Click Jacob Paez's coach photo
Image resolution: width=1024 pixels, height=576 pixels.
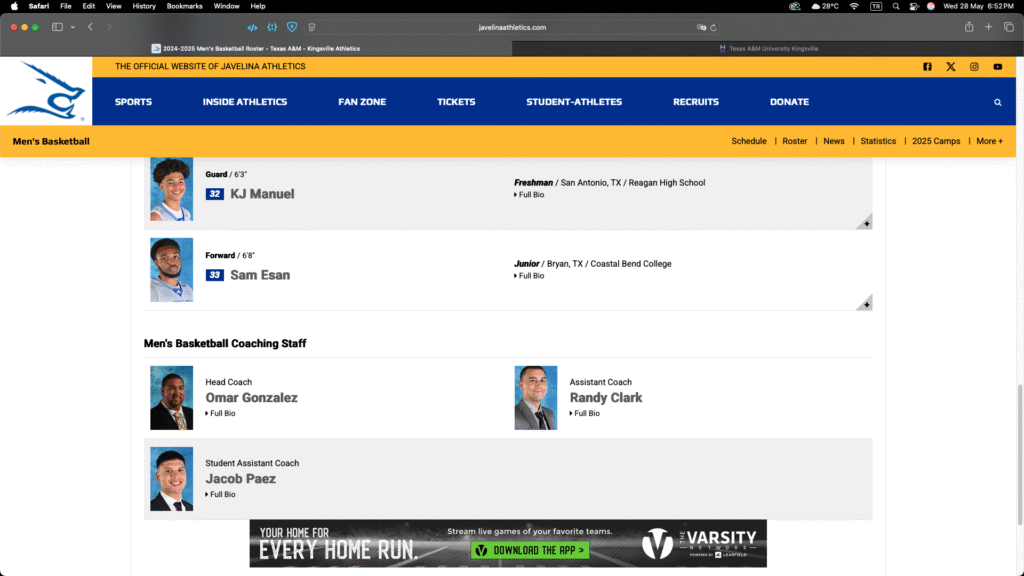[x=171, y=479]
